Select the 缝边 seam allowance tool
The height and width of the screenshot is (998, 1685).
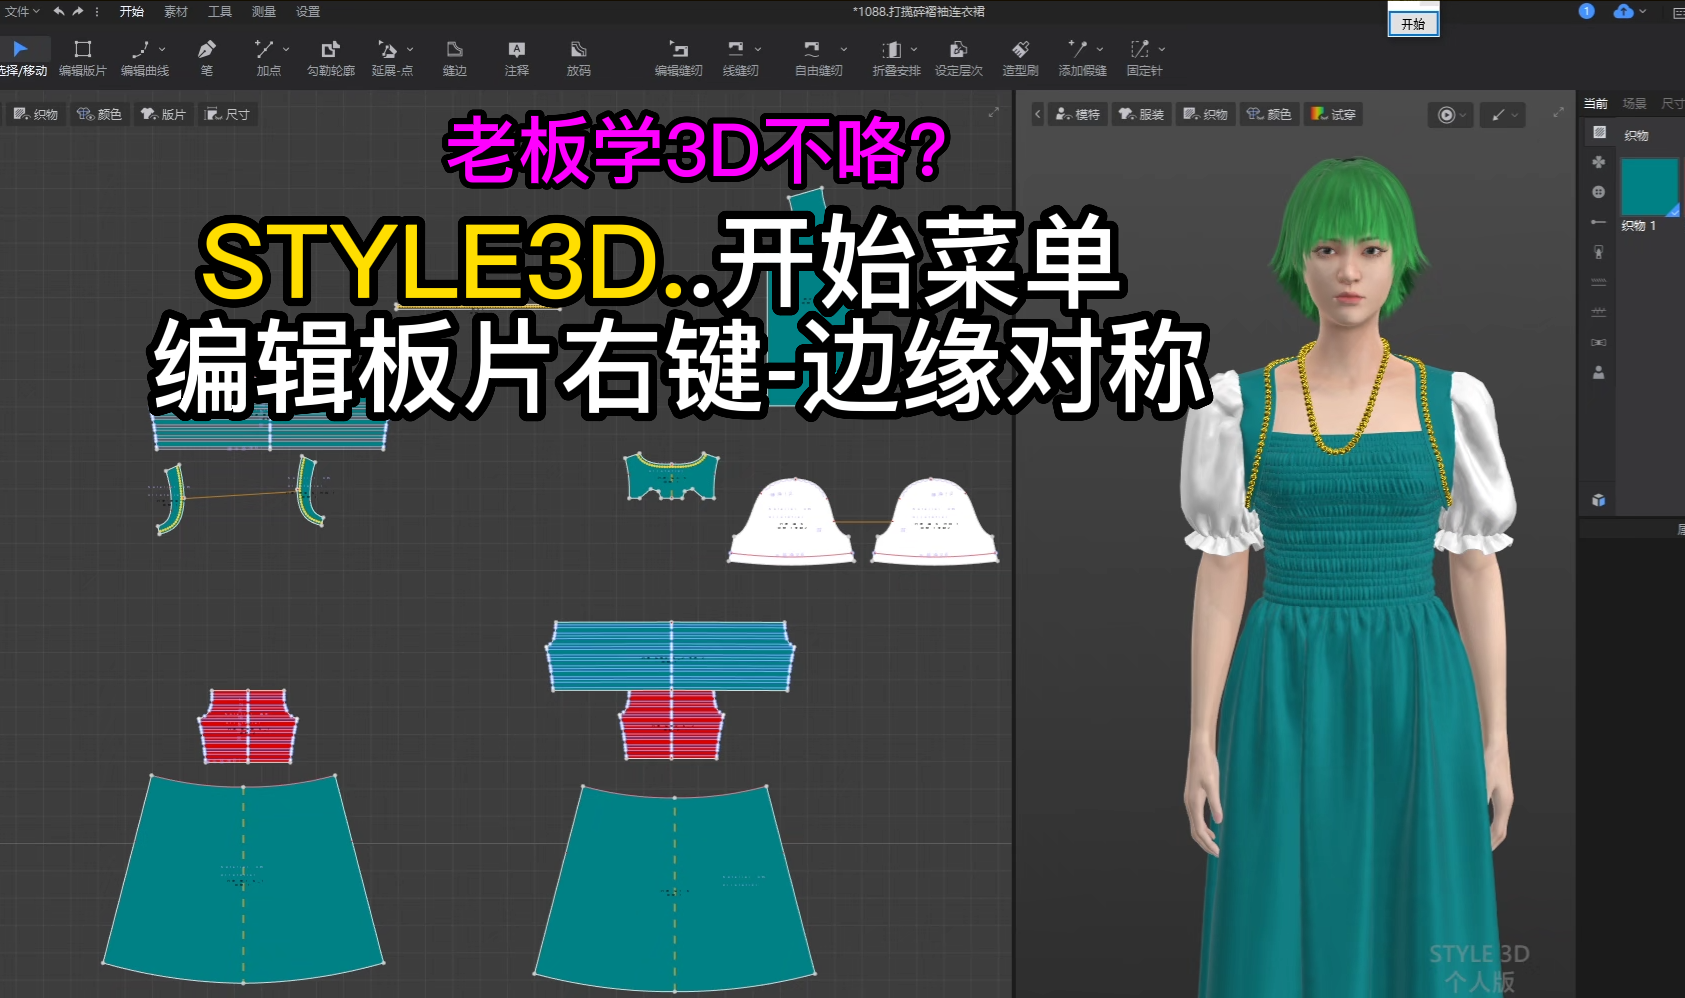click(x=455, y=57)
